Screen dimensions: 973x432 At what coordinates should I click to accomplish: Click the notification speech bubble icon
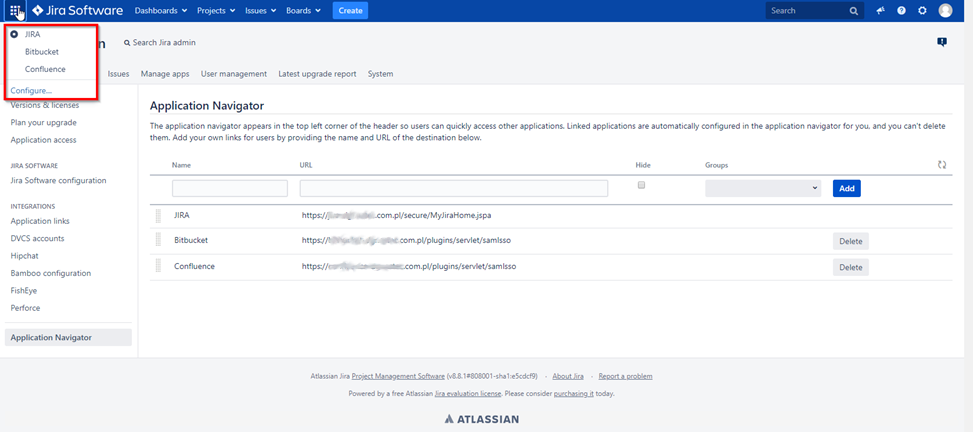pos(941,42)
